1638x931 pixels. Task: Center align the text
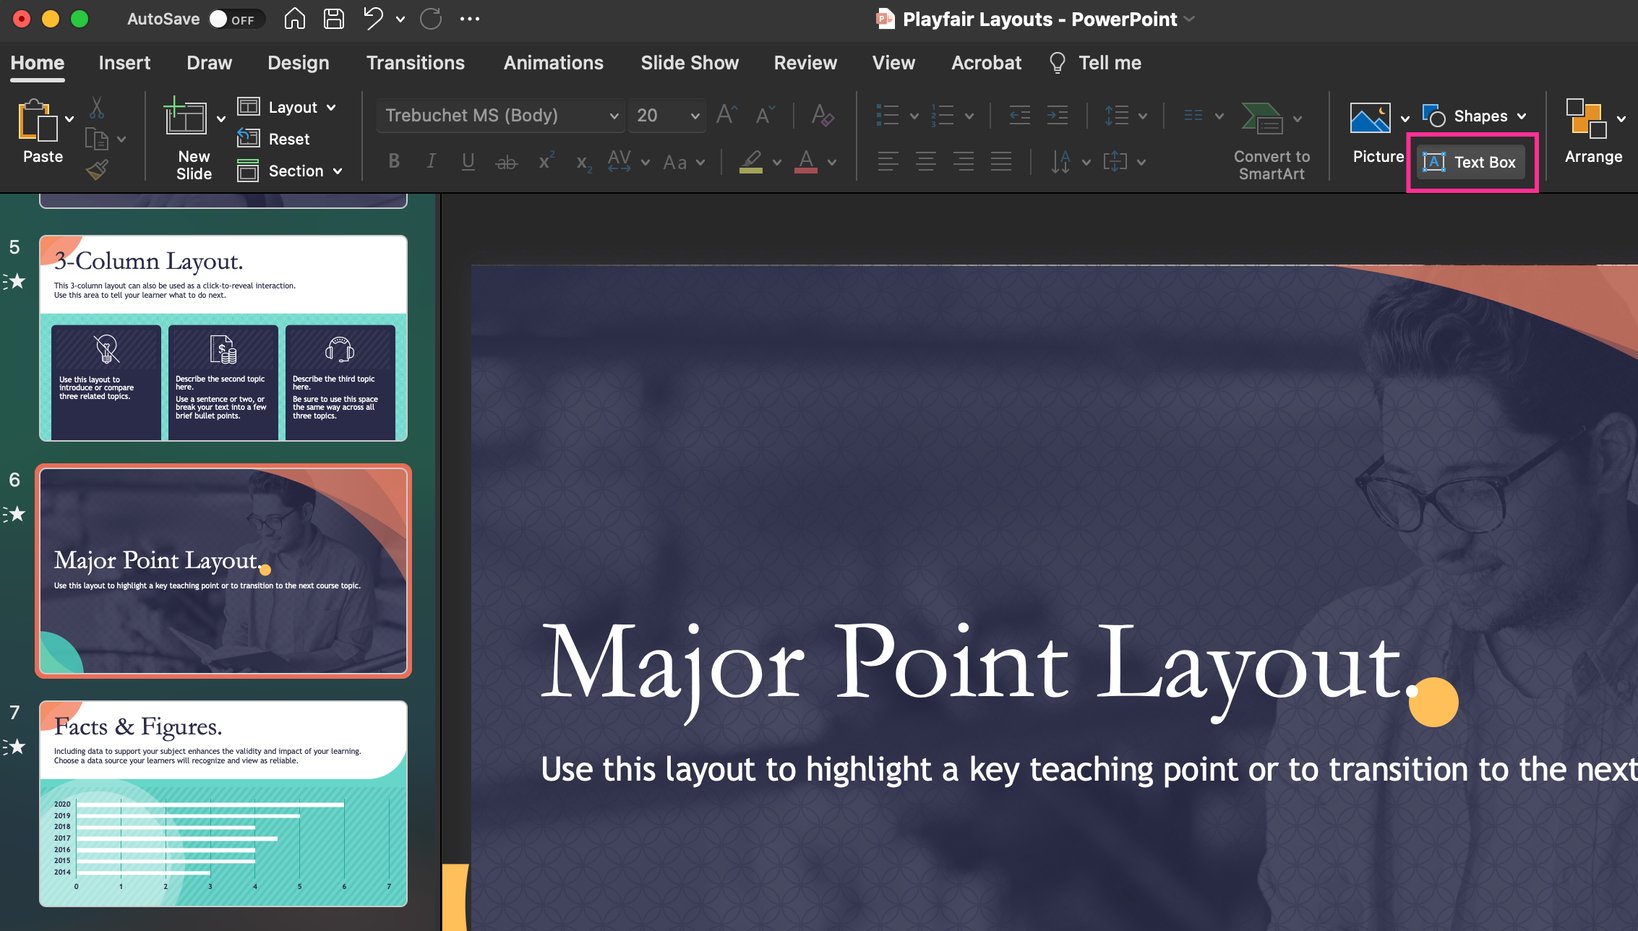[x=925, y=161]
